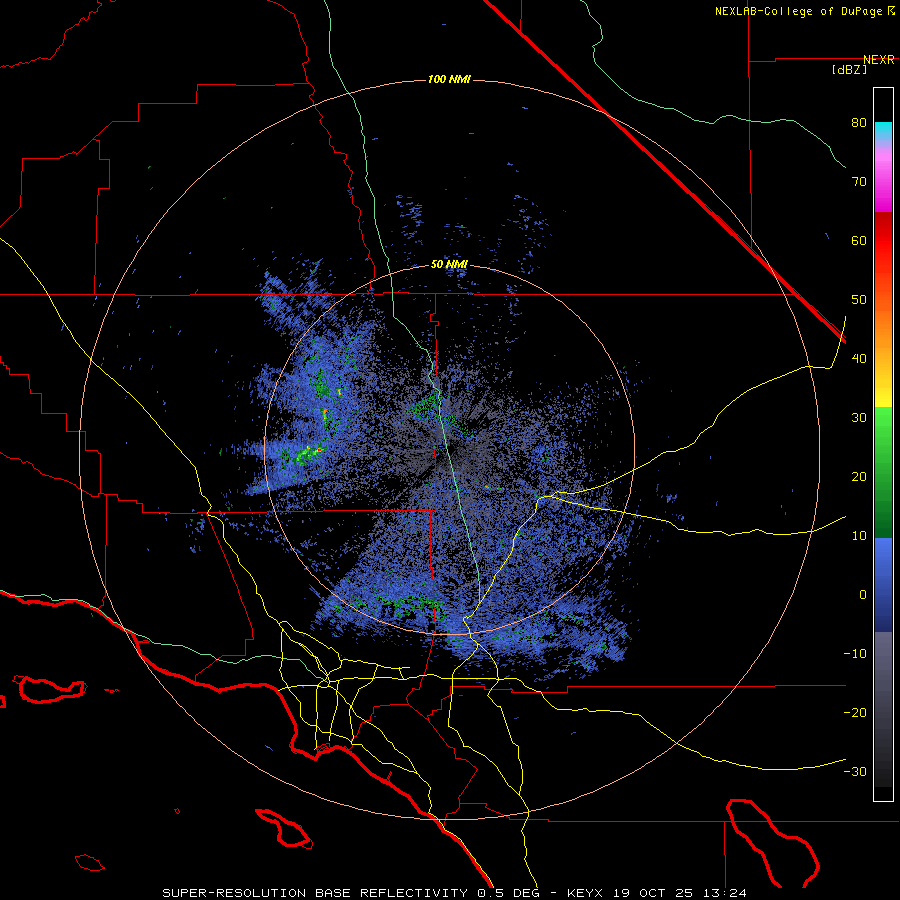Viewport: 900px width, 900px height.
Task: Click the 20 value on the dBZ scale
Action: (859, 477)
